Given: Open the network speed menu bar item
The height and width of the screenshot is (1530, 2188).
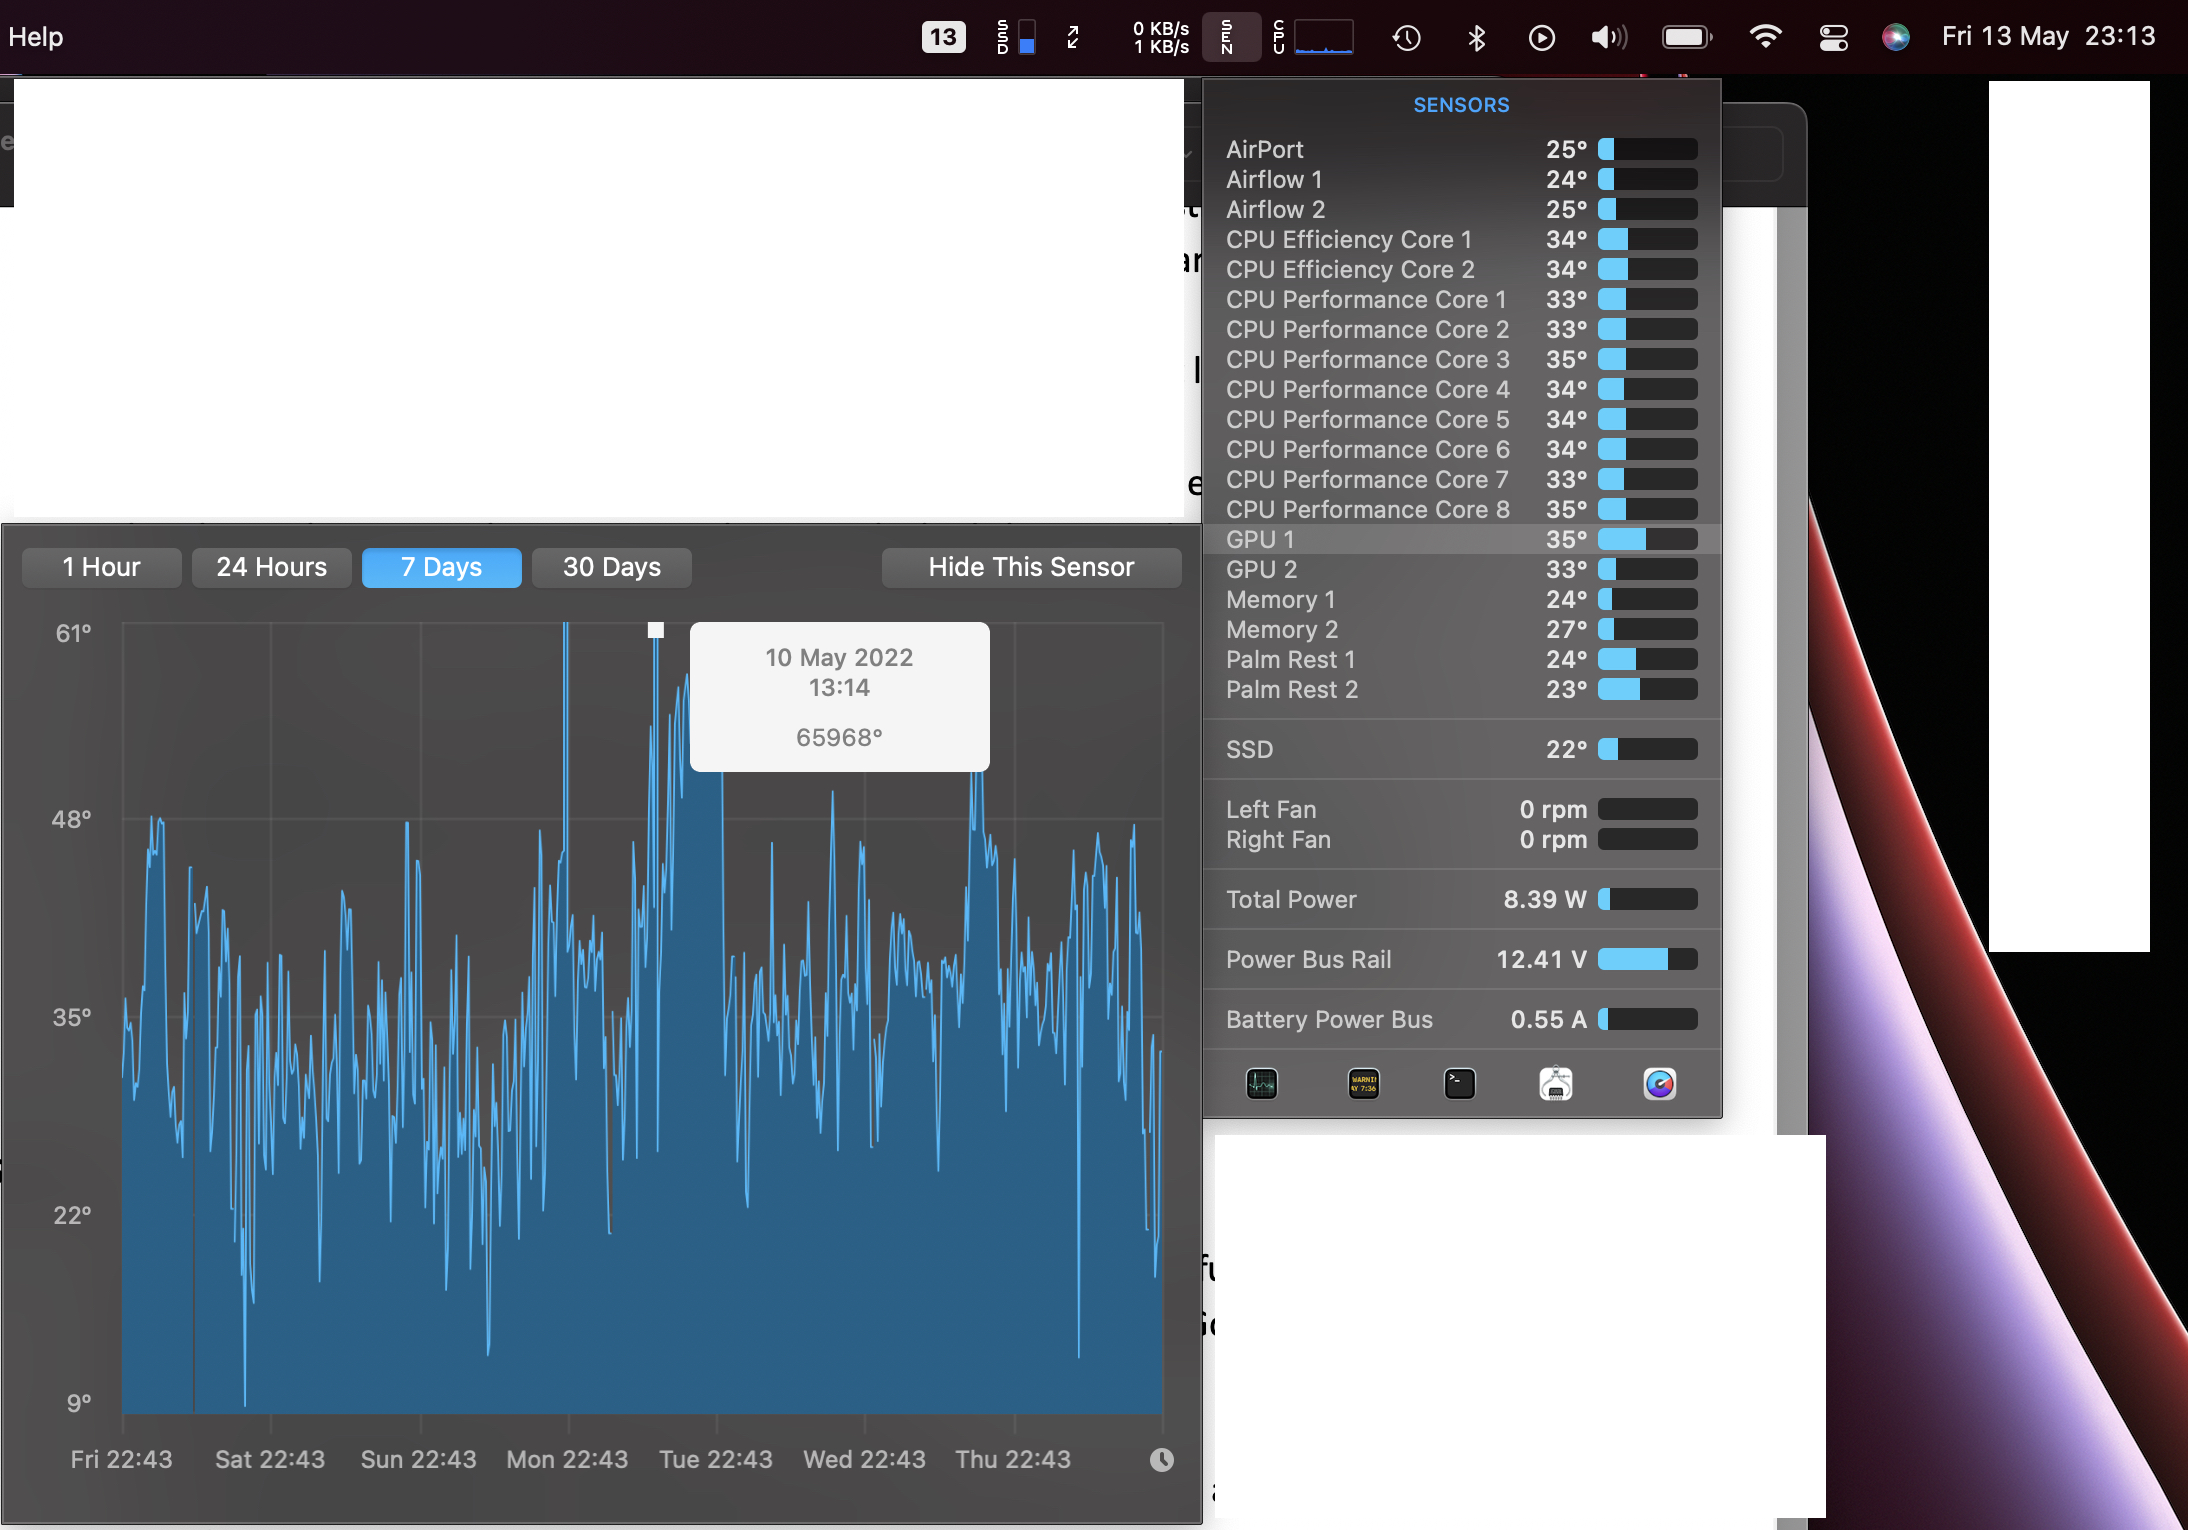Looking at the screenshot, I should (1160, 37).
